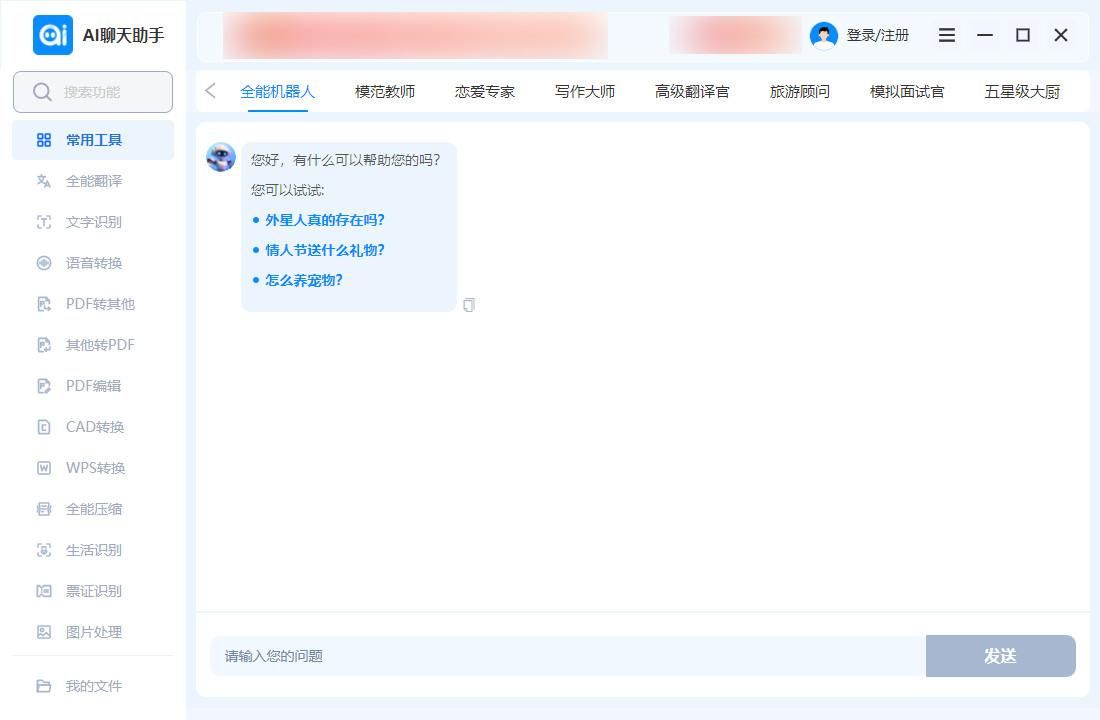Click the 票证识别 icon
Viewport: 1100px width, 720px height.
point(43,591)
